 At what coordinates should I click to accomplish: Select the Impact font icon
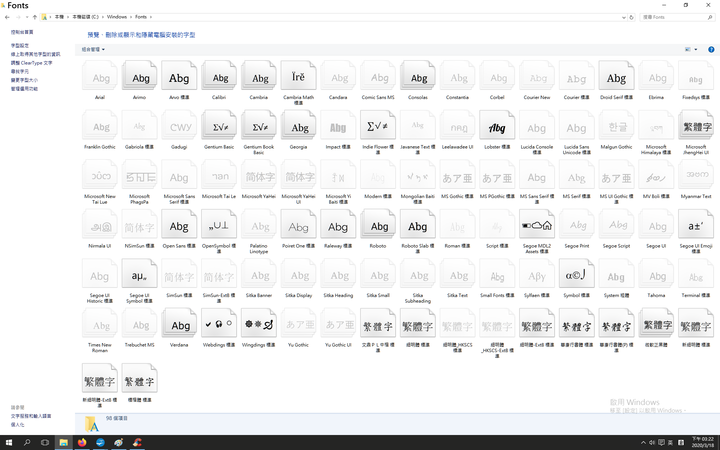tap(338, 125)
